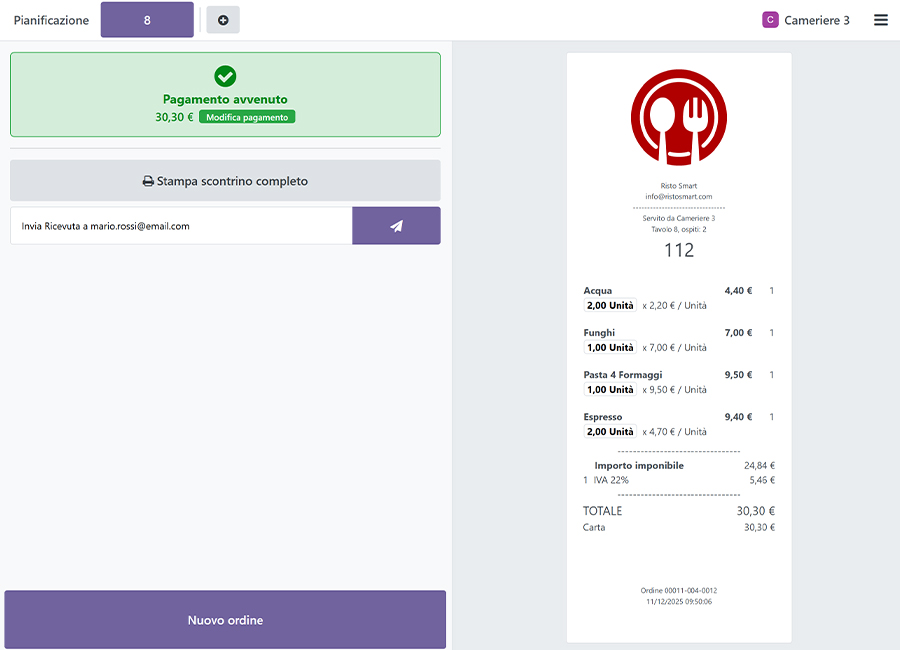The image size is (900, 650).
Task: Print receipt with Stampa scontrino completo
Action: pyautogui.click(x=225, y=181)
